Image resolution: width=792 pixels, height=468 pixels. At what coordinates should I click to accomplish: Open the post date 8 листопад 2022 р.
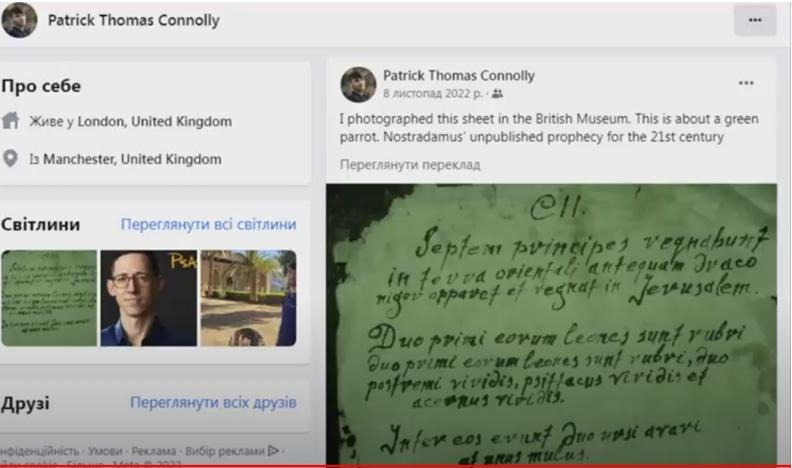[x=433, y=94]
